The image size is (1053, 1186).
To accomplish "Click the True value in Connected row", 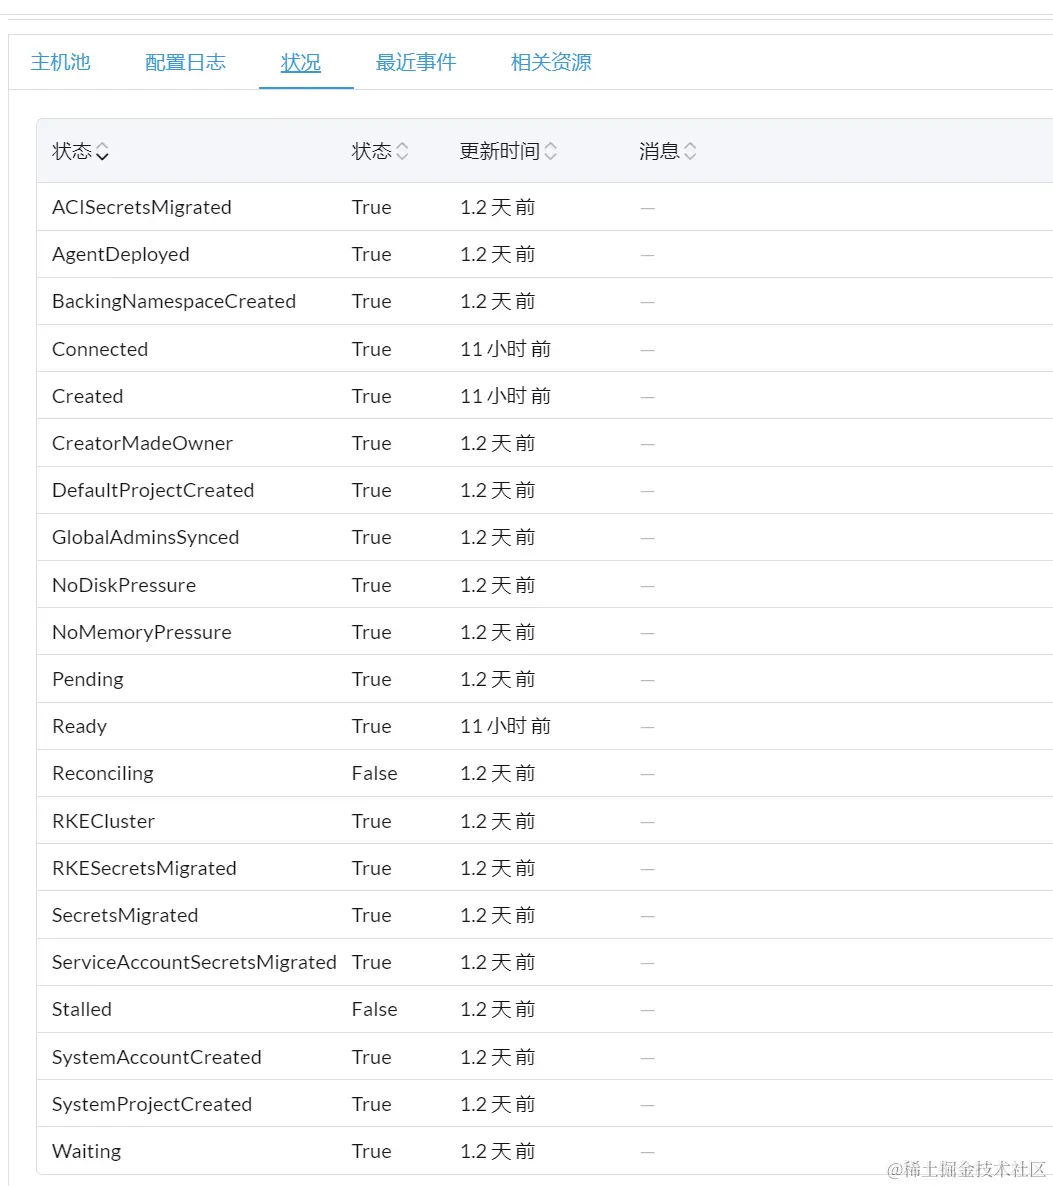I will click(x=371, y=349).
